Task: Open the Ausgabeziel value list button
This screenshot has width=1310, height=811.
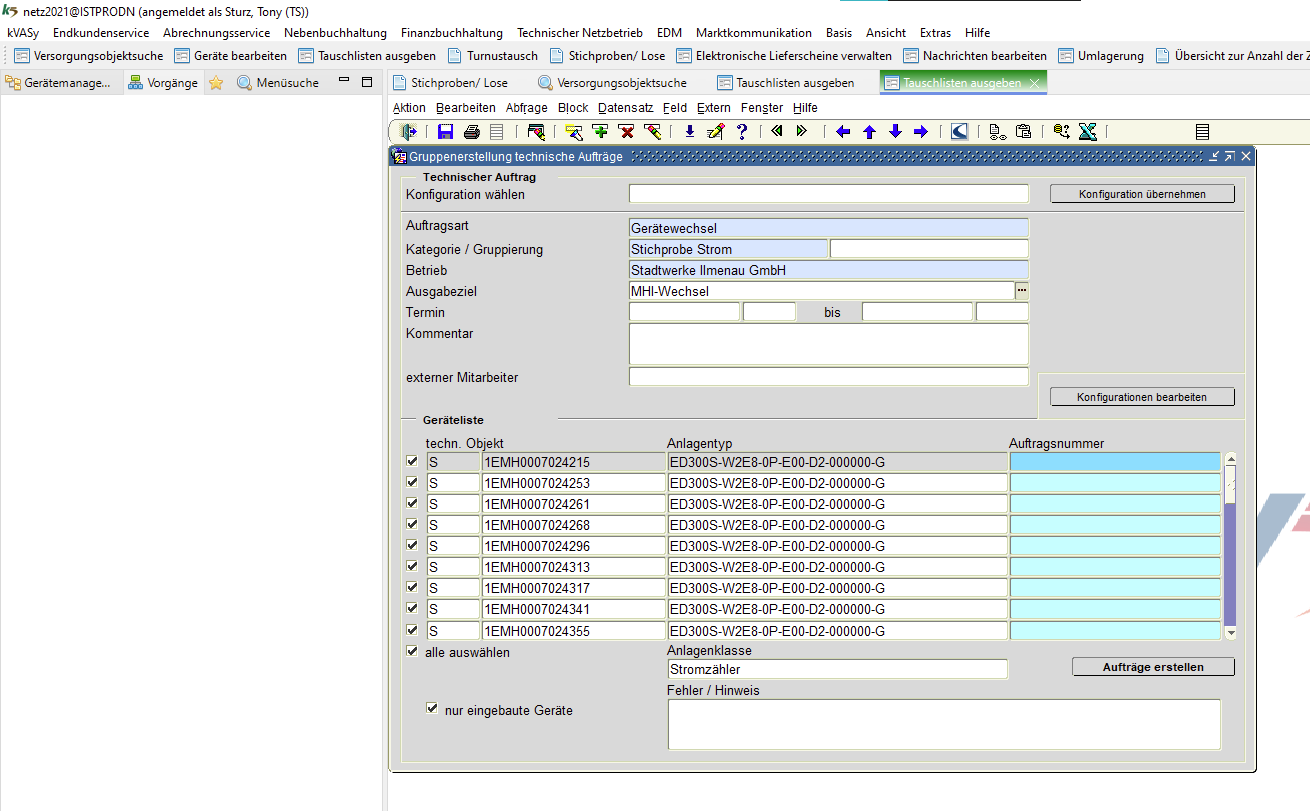Action: (x=1022, y=290)
